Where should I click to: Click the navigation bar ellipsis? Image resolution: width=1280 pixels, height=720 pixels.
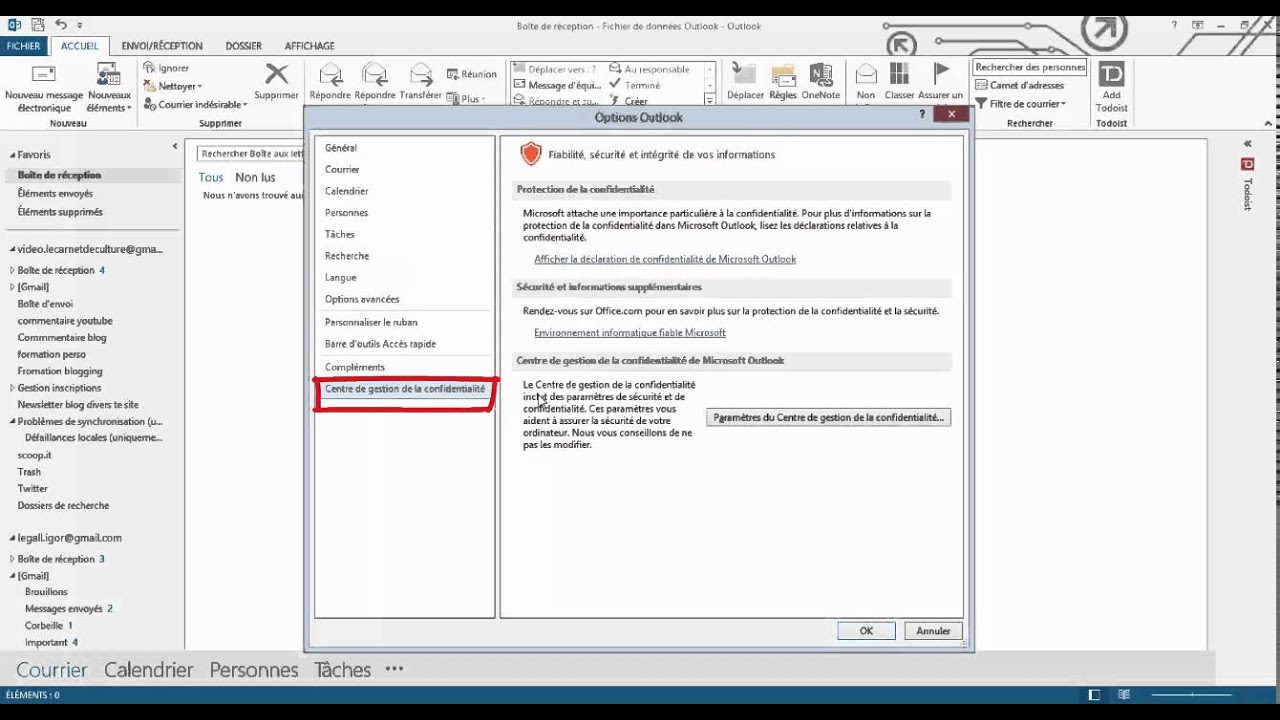(x=394, y=669)
